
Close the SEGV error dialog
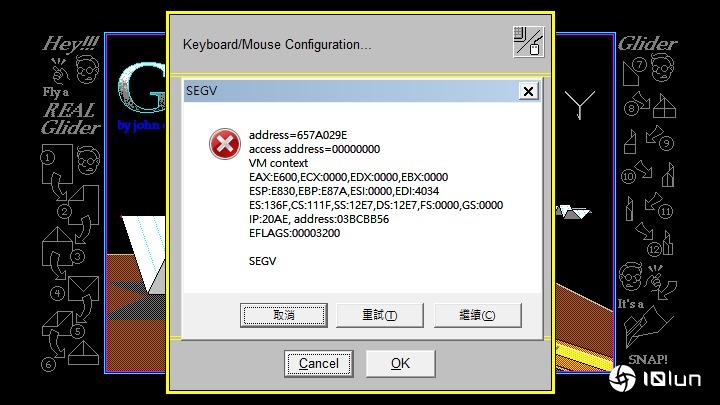click(529, 91)
